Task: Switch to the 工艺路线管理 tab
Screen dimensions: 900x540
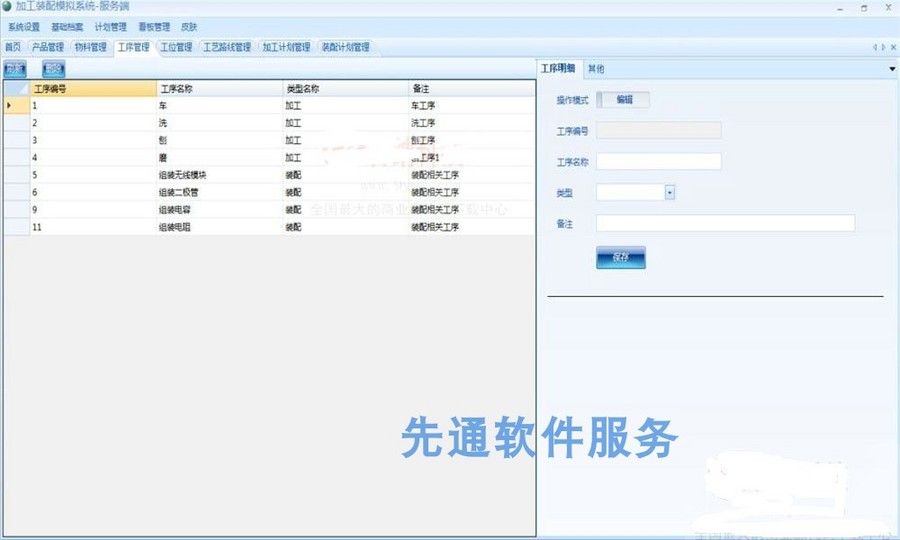Action: tap(227, 47)
